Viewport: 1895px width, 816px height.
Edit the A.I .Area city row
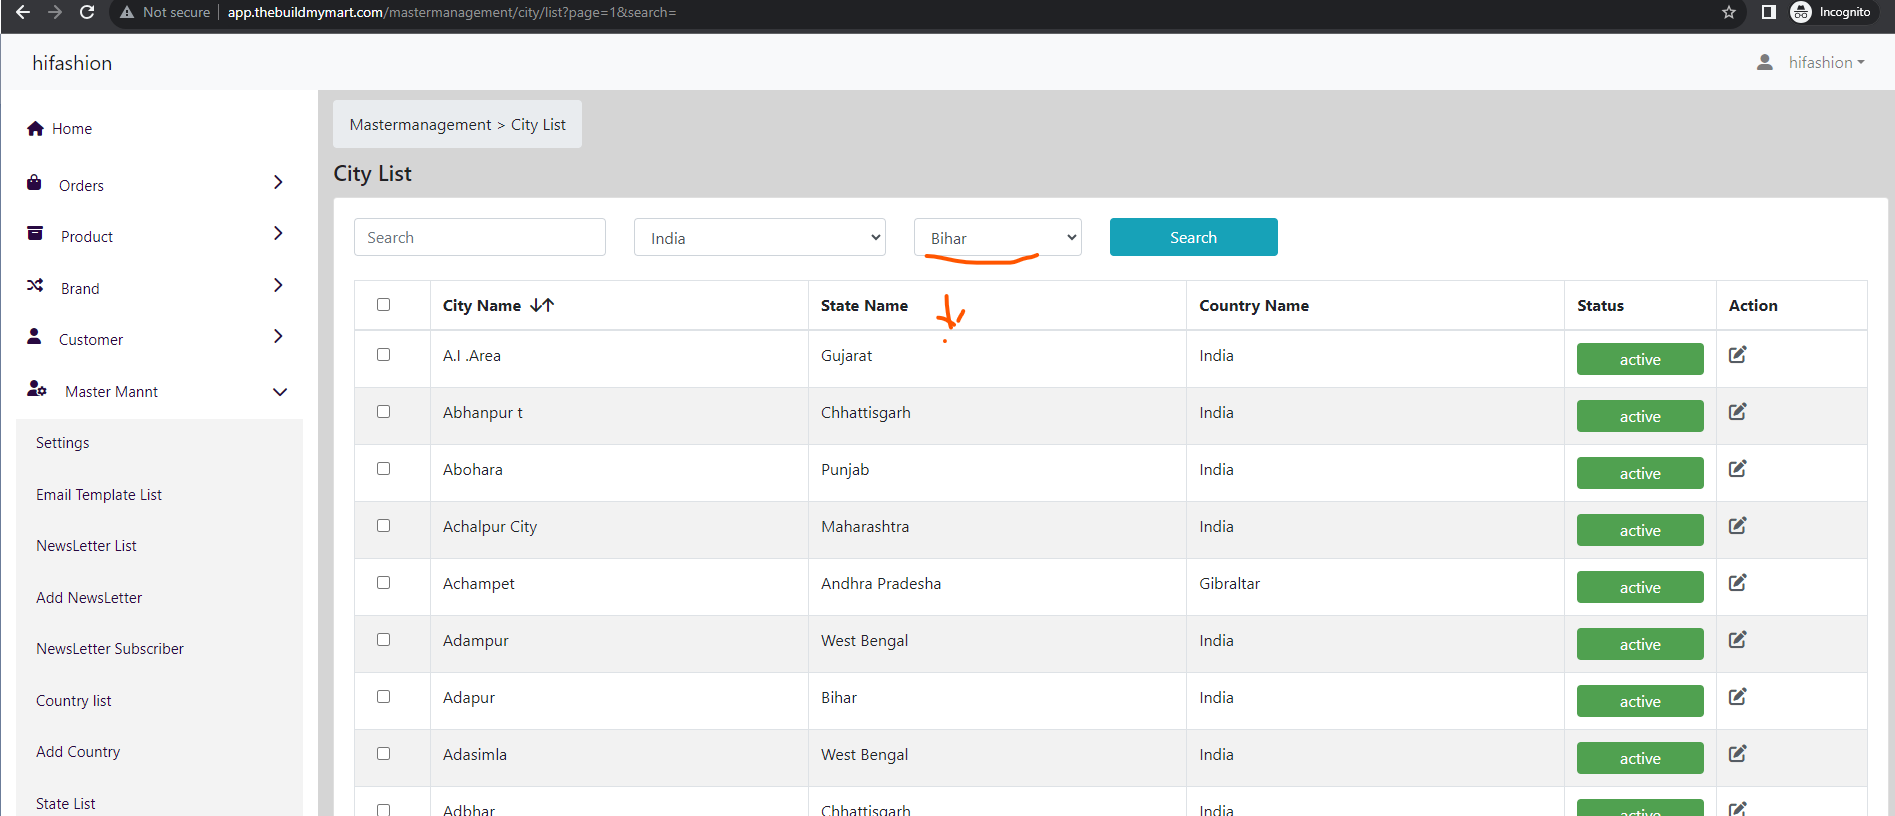tap(1738, 355)
